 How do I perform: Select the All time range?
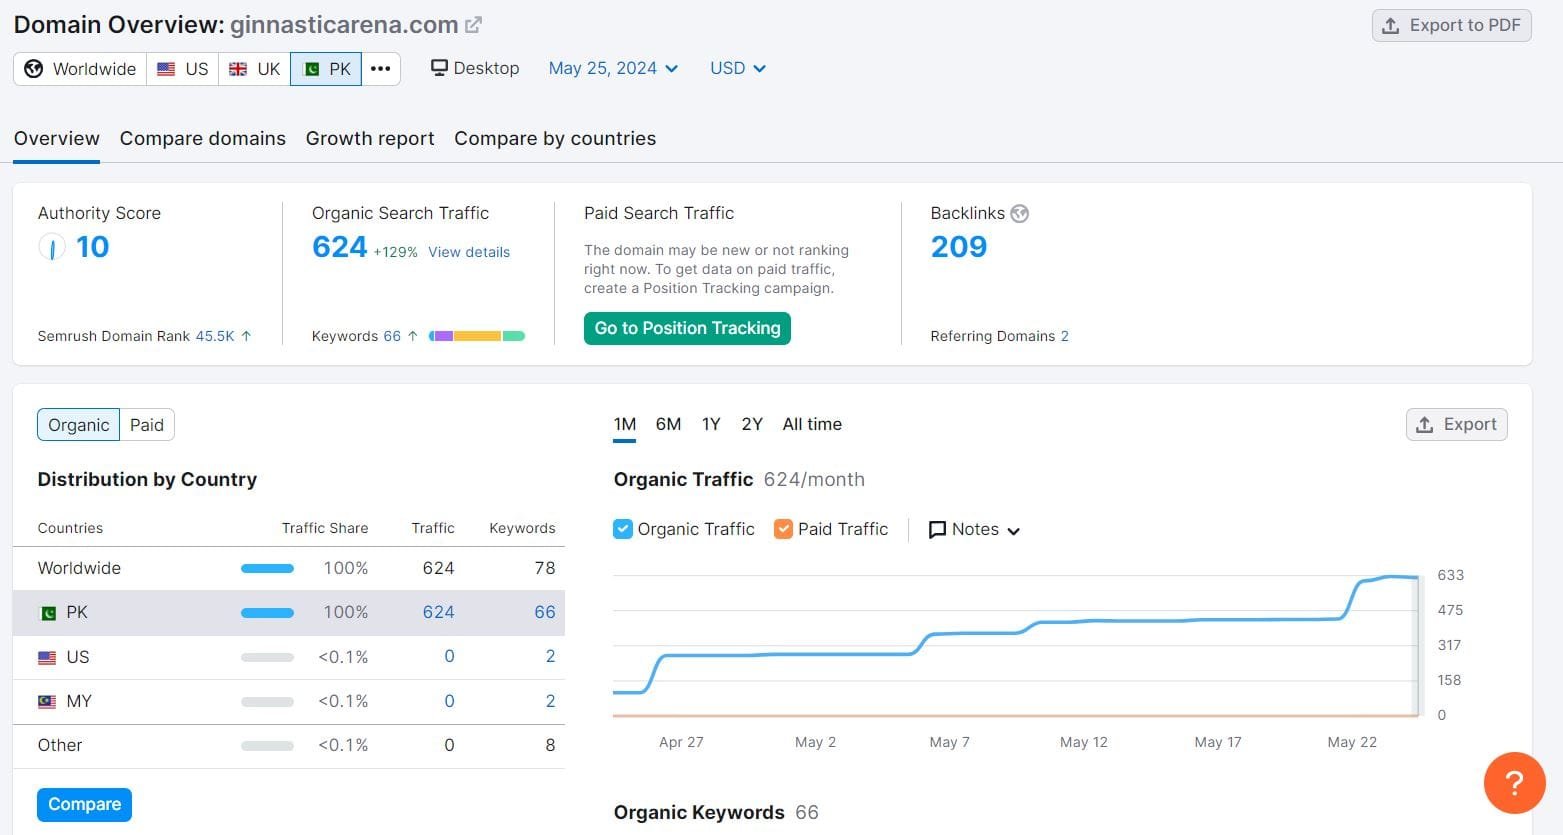pos(812,424)
